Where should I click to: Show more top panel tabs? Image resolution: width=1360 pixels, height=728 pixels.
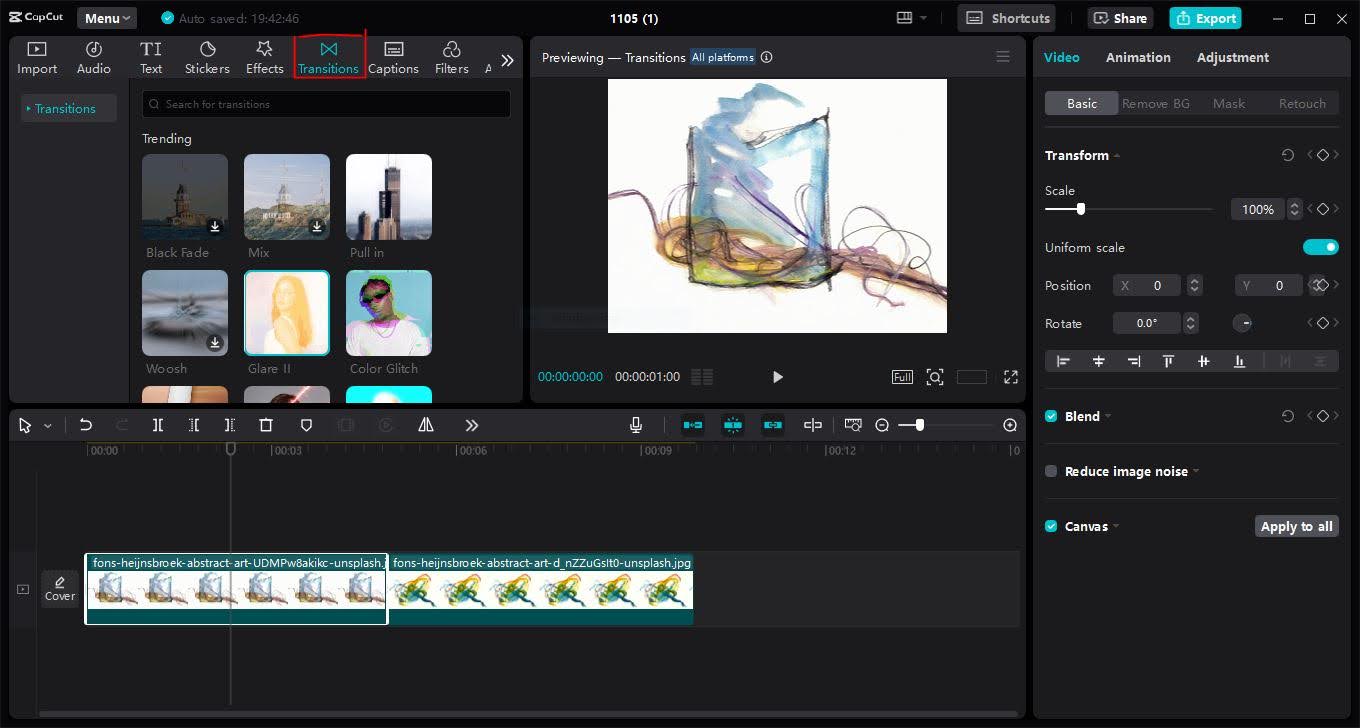coord(508,60)
